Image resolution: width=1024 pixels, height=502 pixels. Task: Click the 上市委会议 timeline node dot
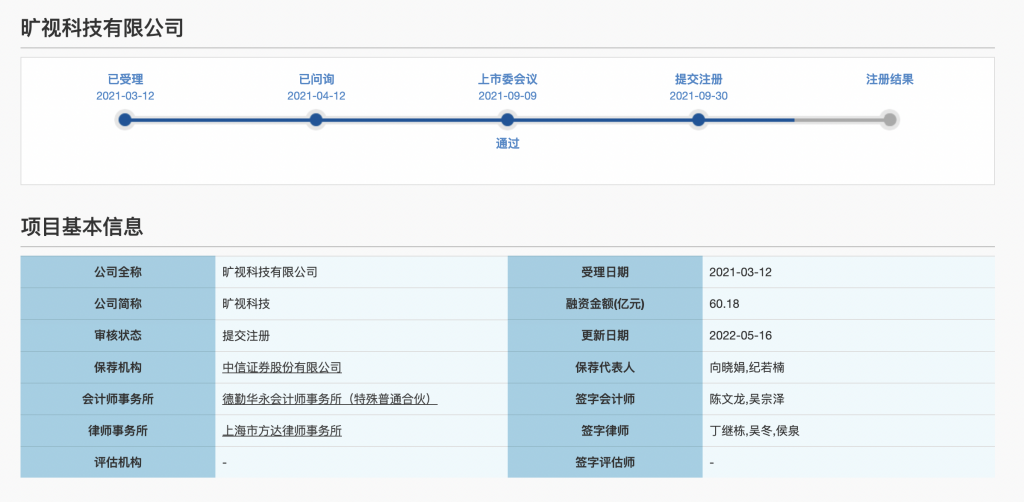pyautogui.click(x=507, y=120)
